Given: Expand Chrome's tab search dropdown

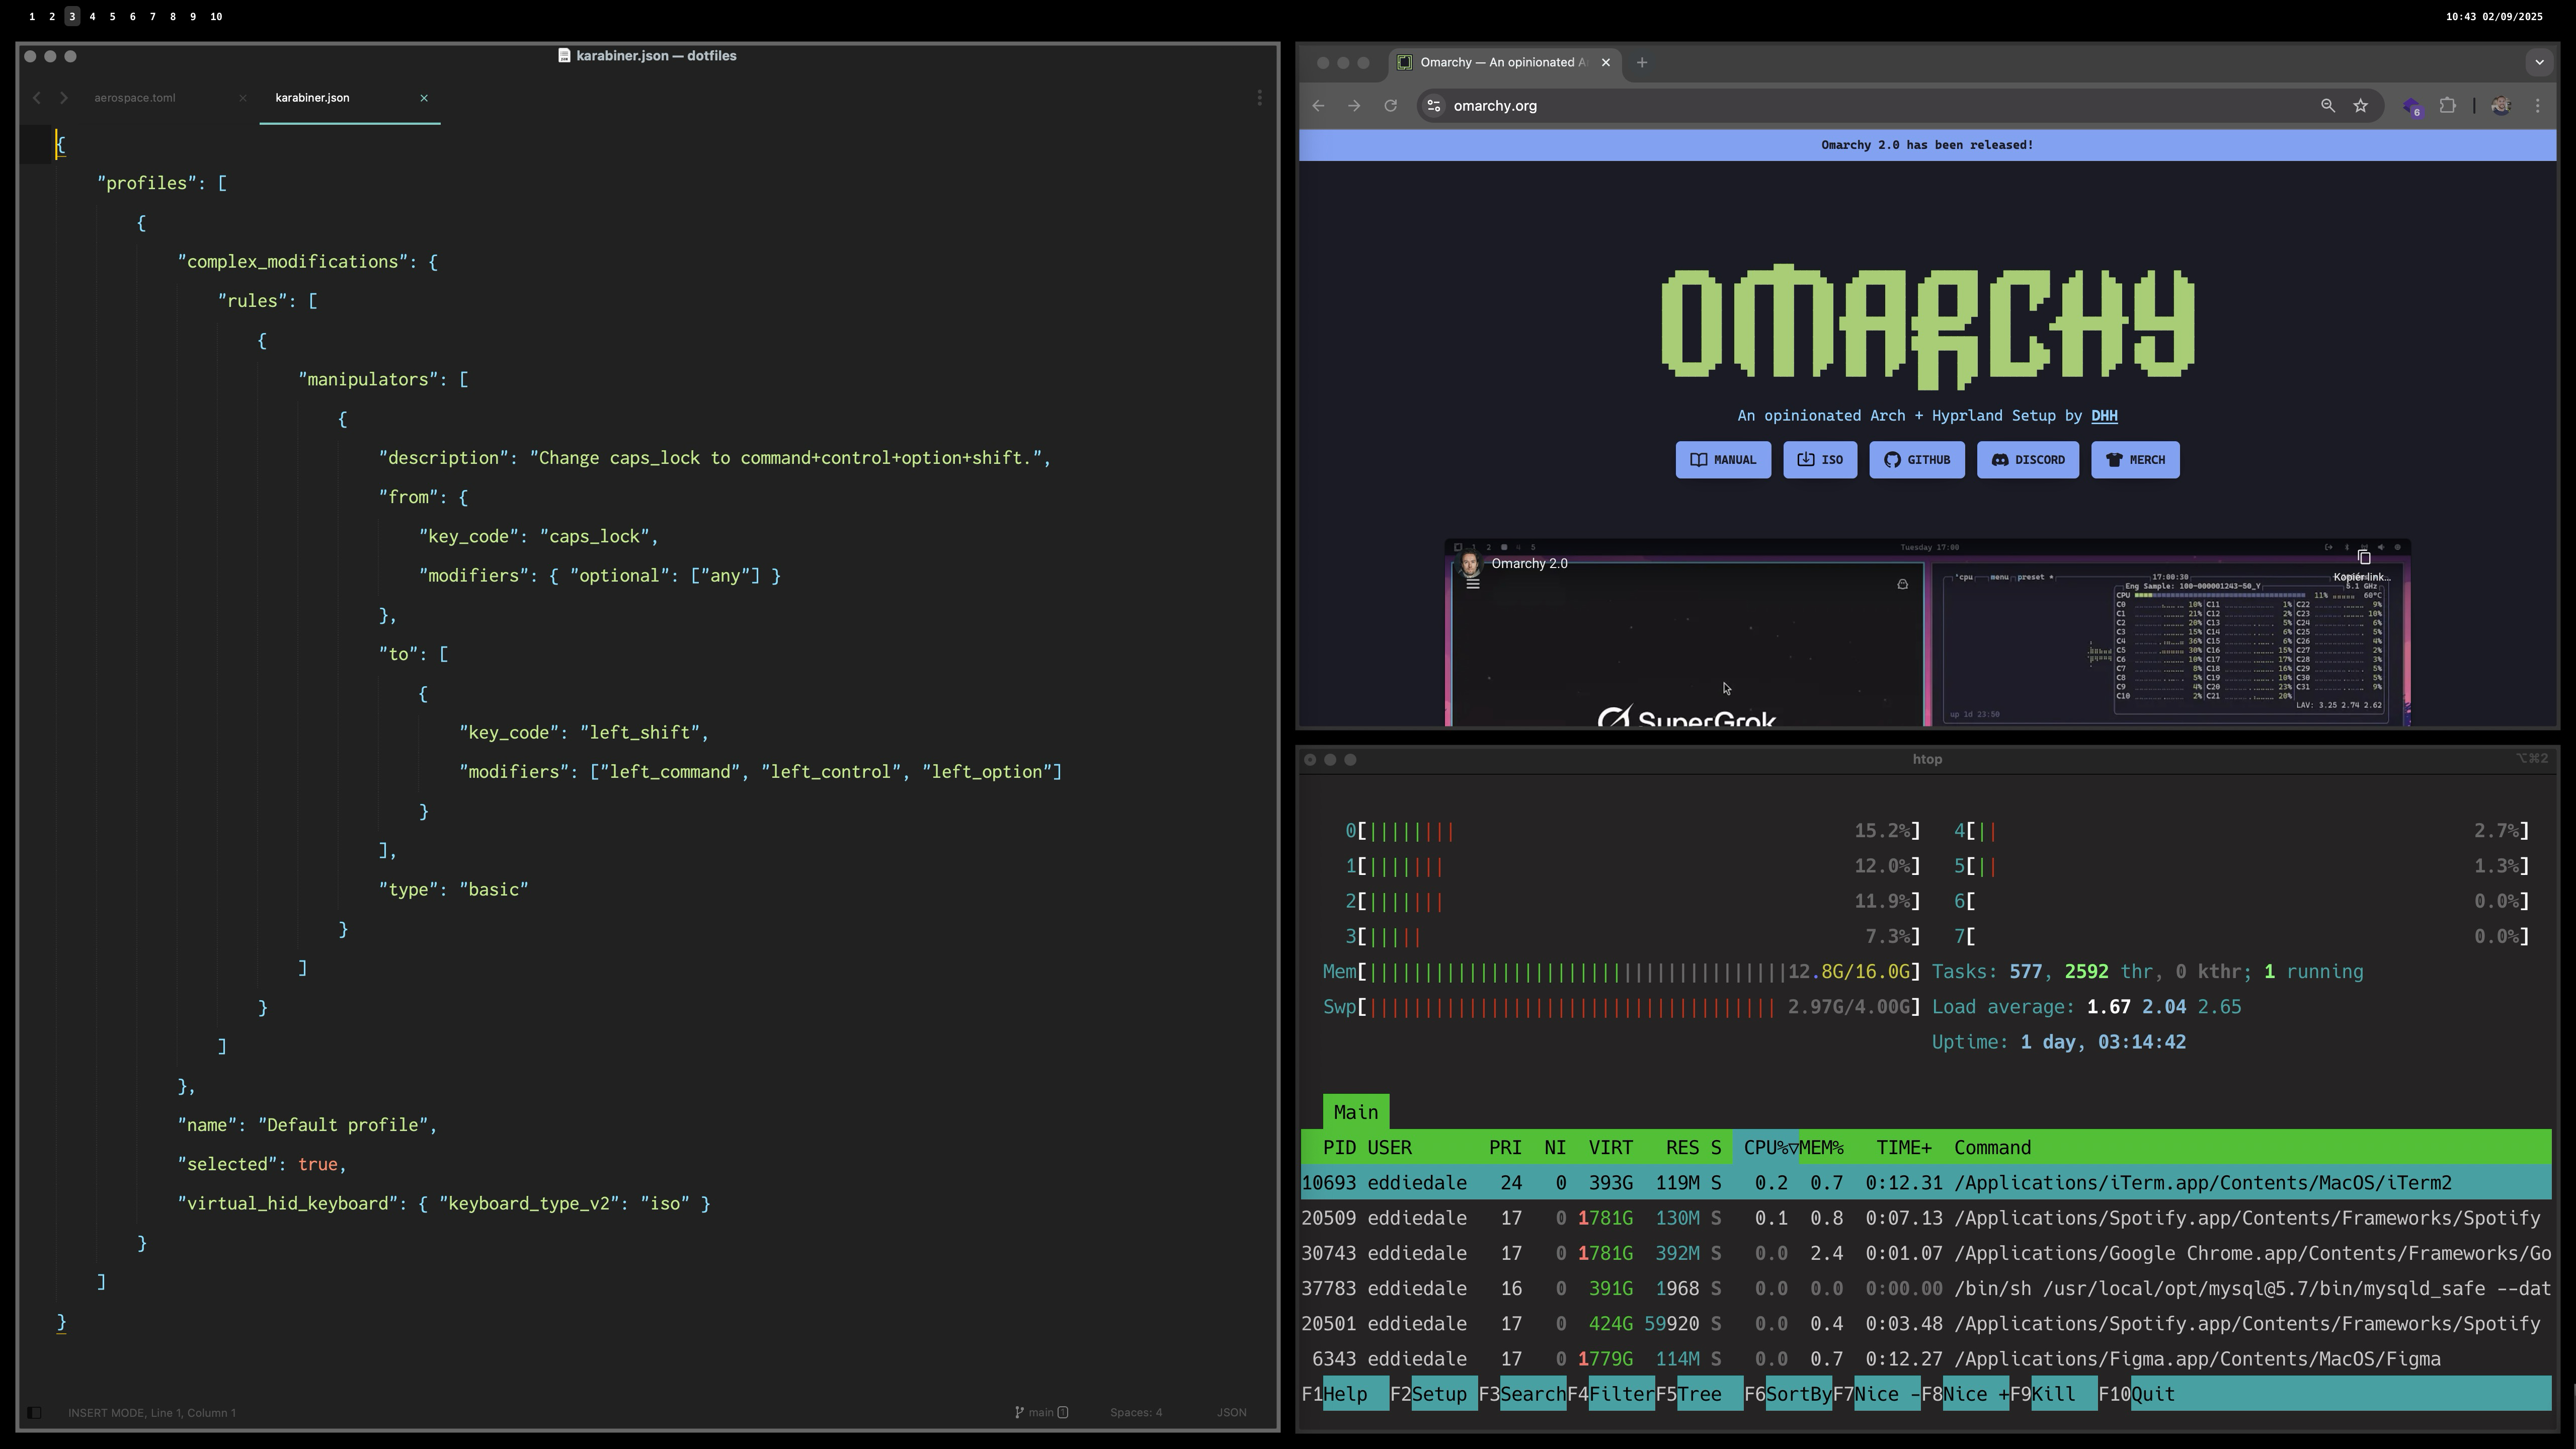Looking at the screenshot, I should coord(2540,62).
